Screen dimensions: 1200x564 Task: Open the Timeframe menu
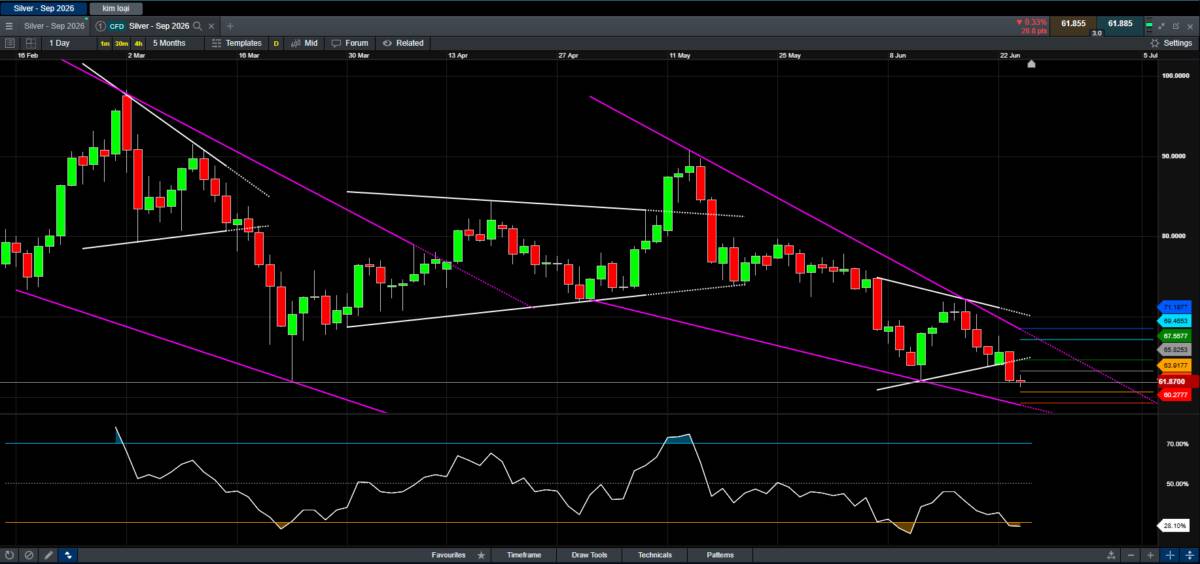(x=524, y=554)
